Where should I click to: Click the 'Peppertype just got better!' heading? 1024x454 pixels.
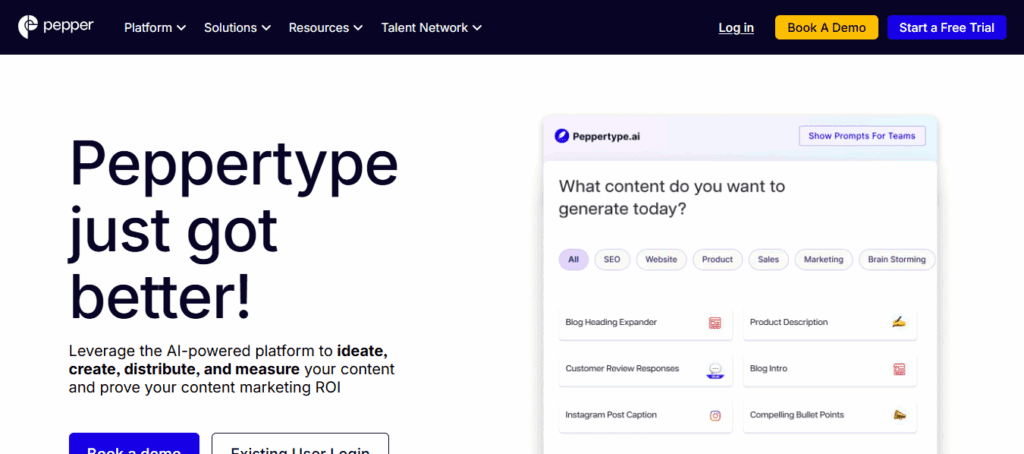233,232
